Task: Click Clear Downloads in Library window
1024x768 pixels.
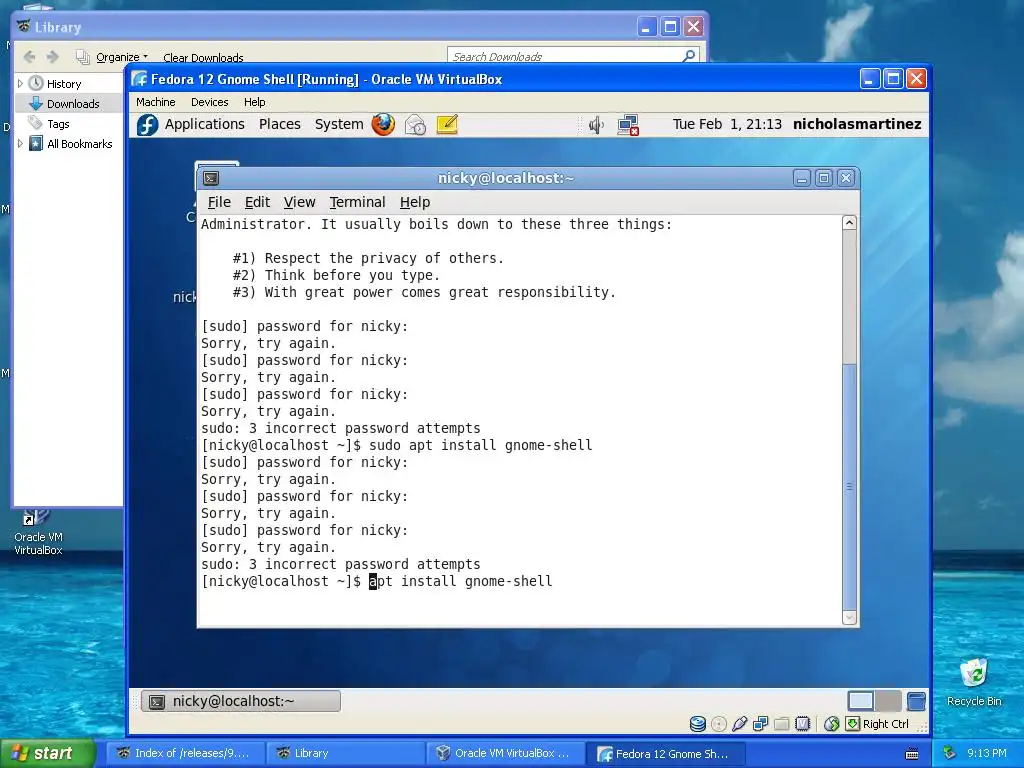Action: (203, 57)
